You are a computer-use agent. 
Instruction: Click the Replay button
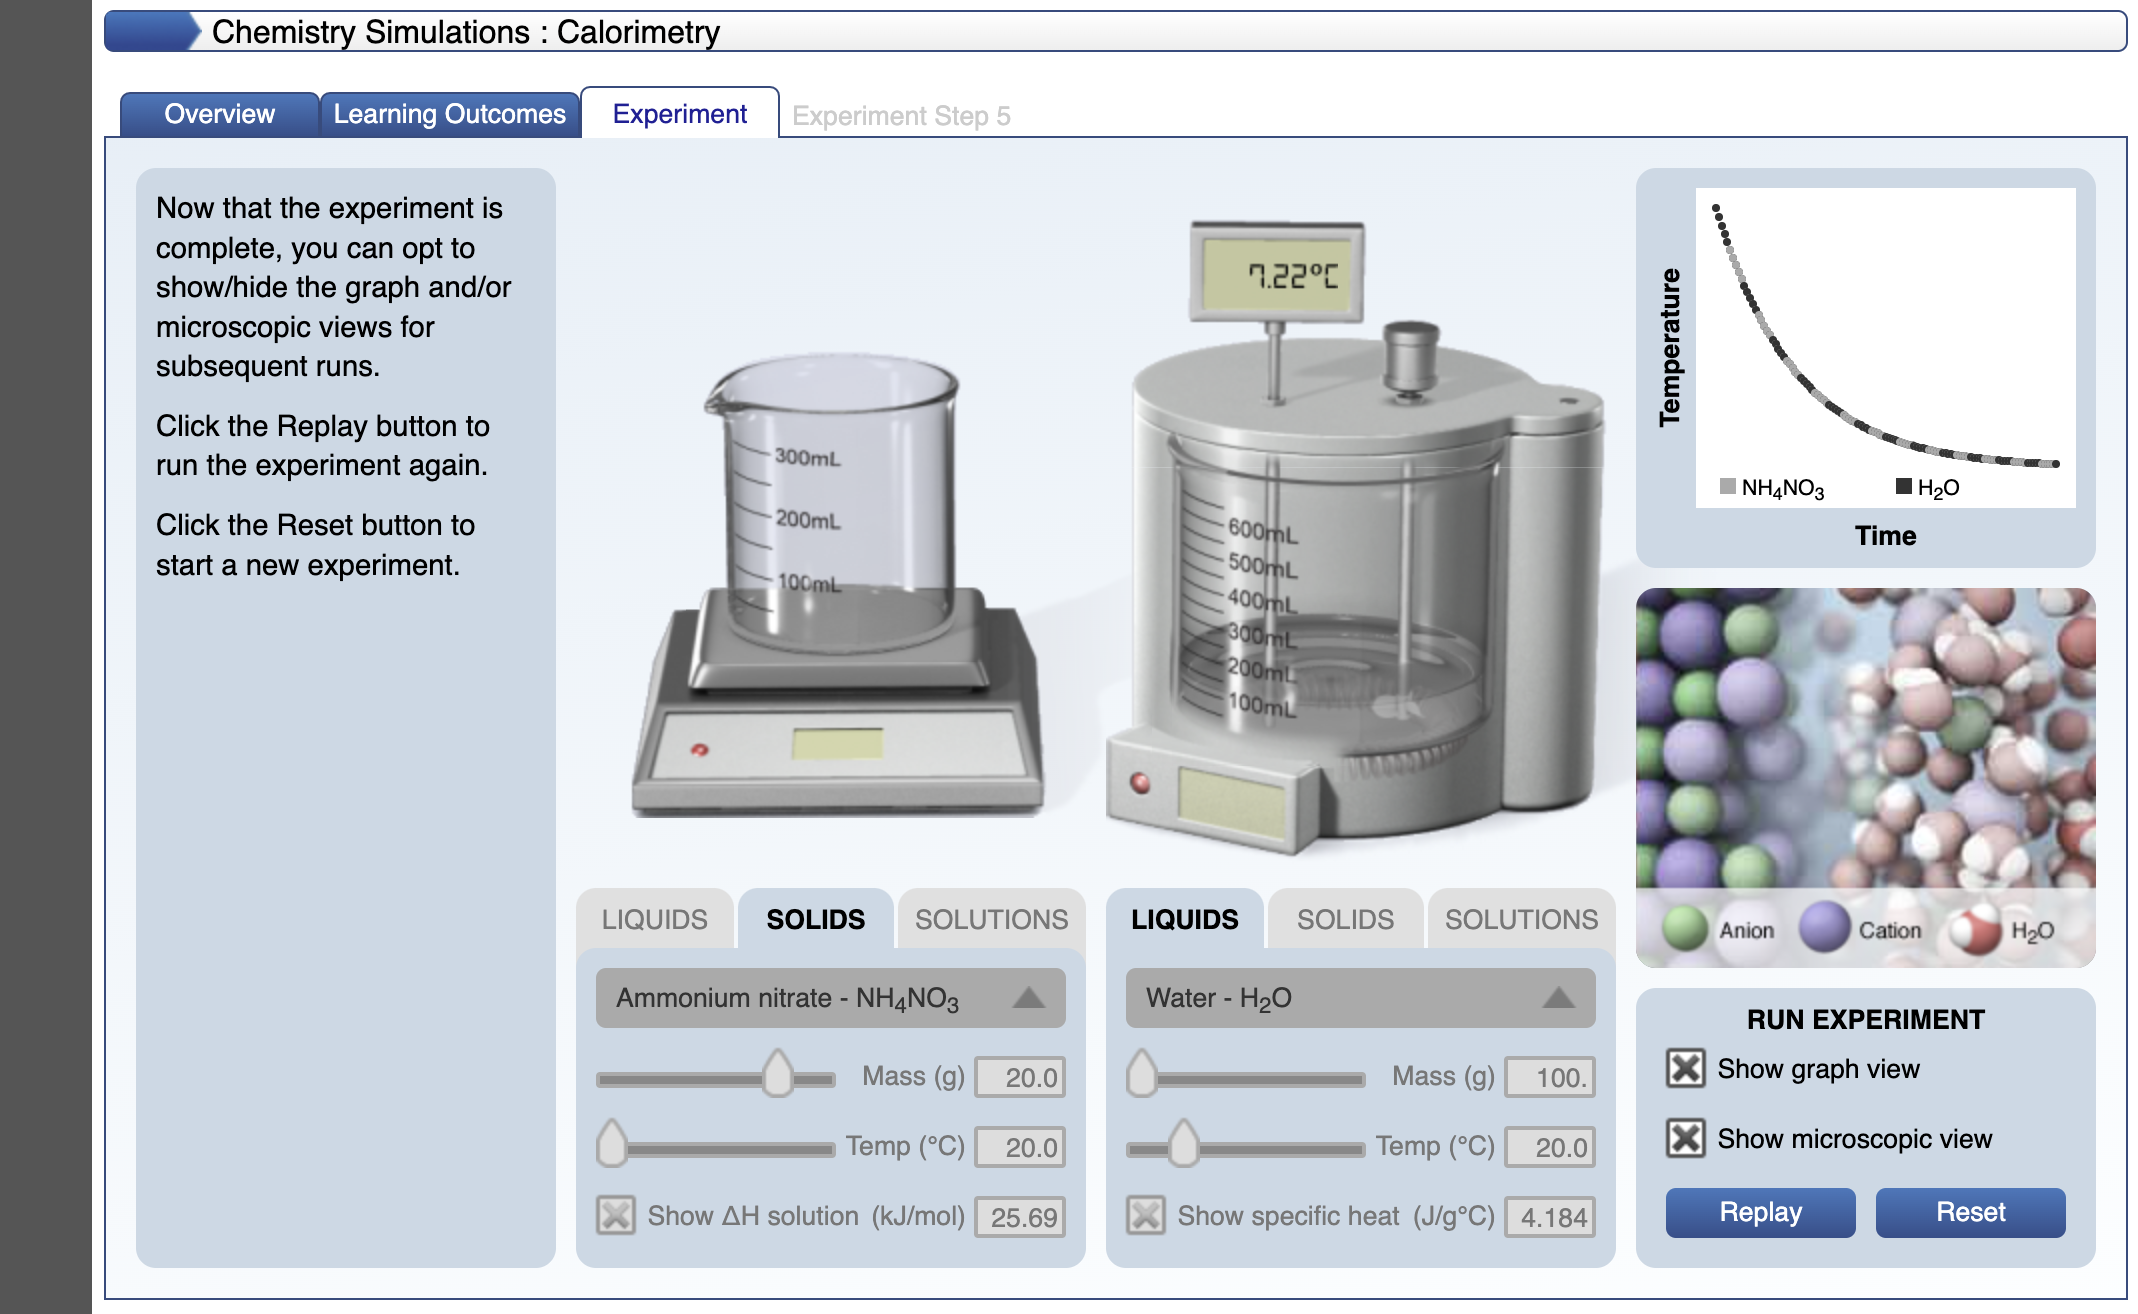pos(1760,1212)
